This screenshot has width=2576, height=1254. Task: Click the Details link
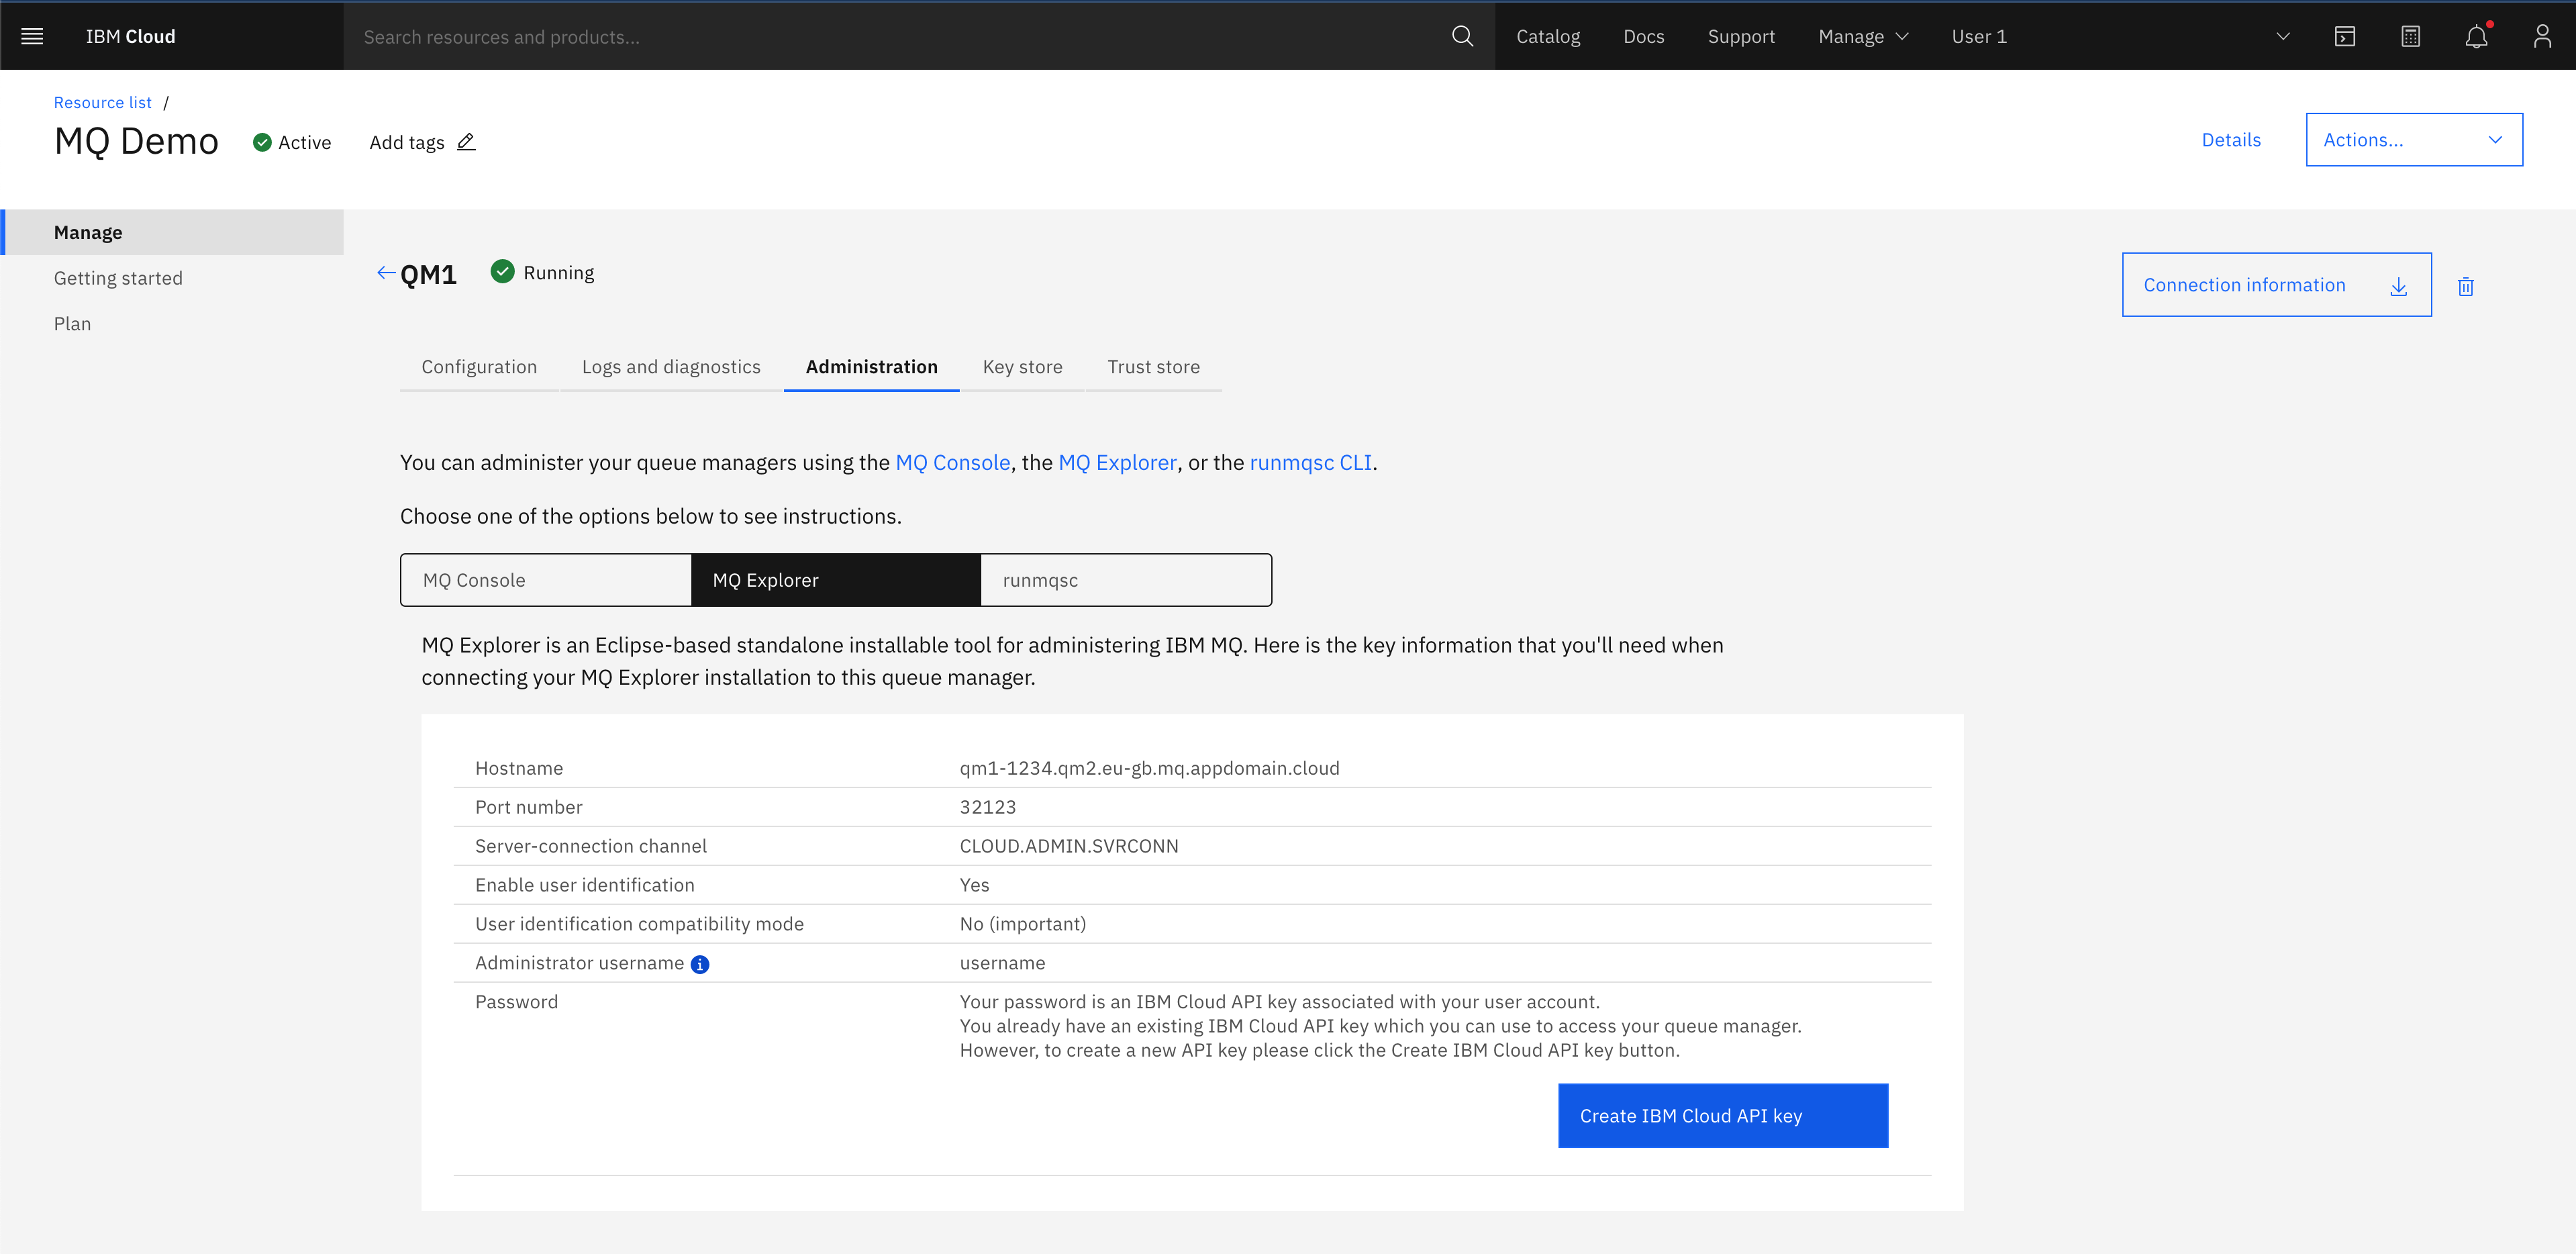click(2231, 140)
